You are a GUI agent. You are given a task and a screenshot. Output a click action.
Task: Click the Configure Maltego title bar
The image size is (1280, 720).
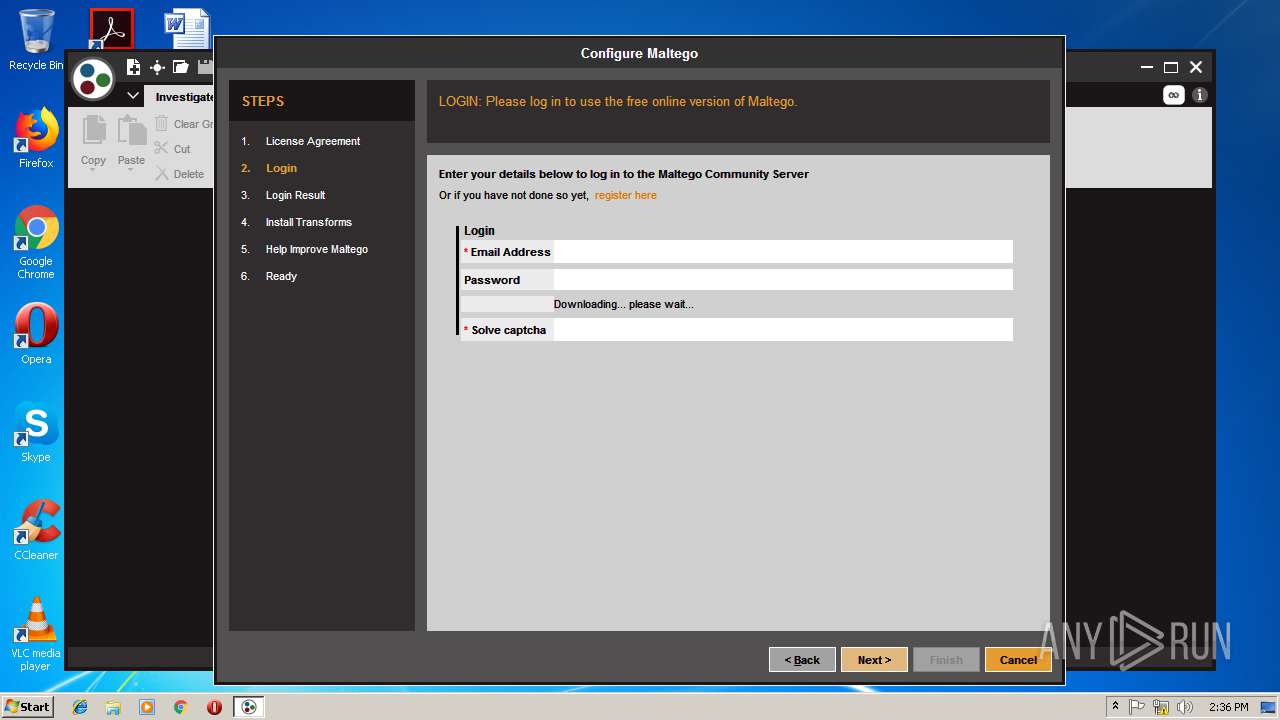639,53
